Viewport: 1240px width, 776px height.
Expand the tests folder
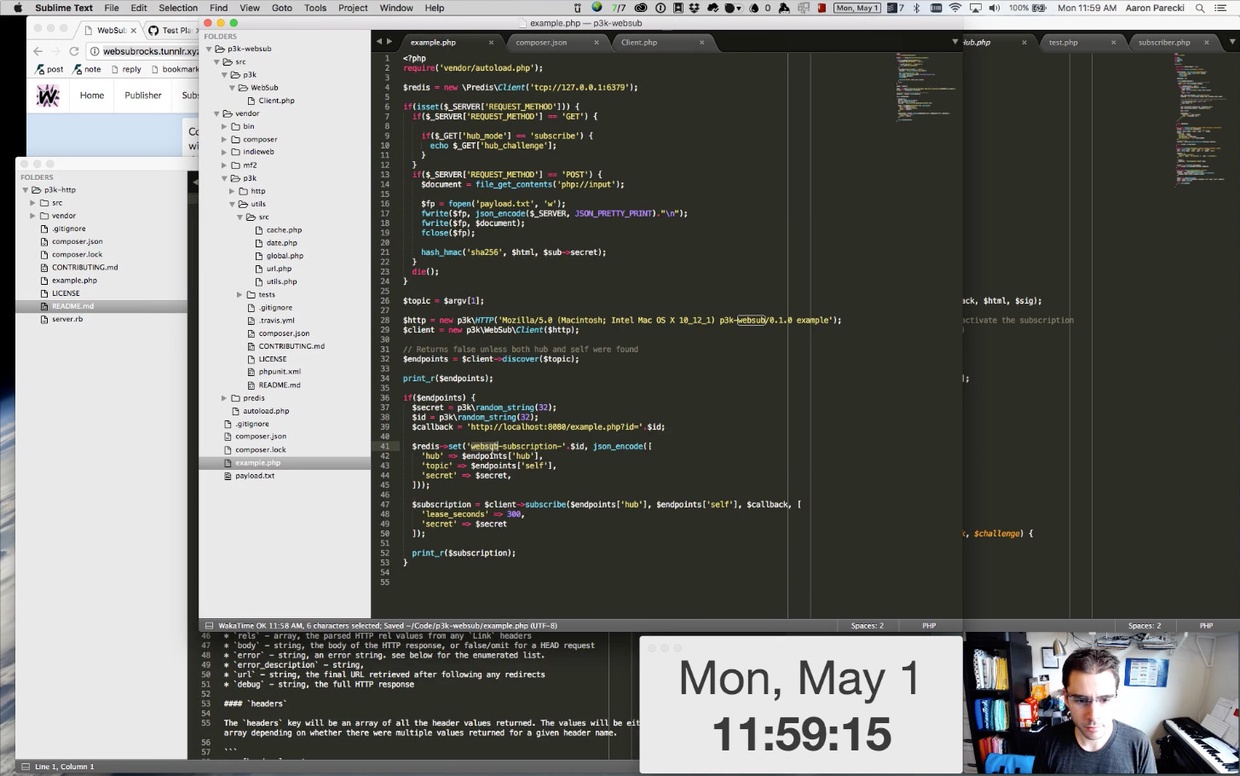(x=239, y=295)
